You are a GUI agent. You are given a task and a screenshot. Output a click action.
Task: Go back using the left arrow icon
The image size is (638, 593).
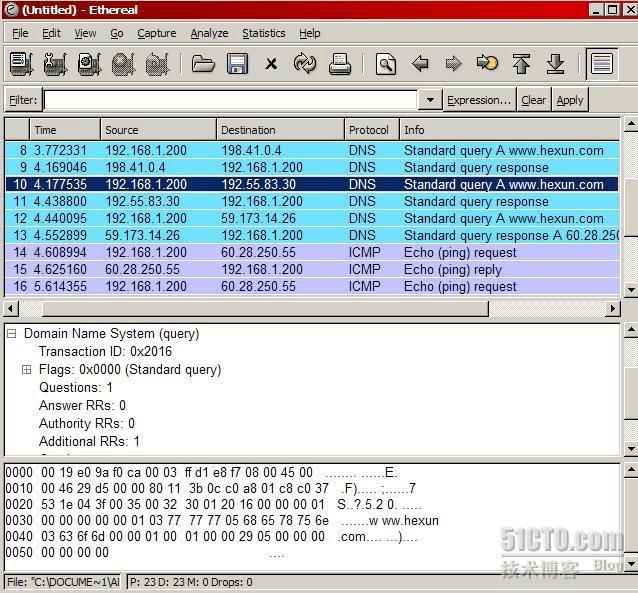420,64
